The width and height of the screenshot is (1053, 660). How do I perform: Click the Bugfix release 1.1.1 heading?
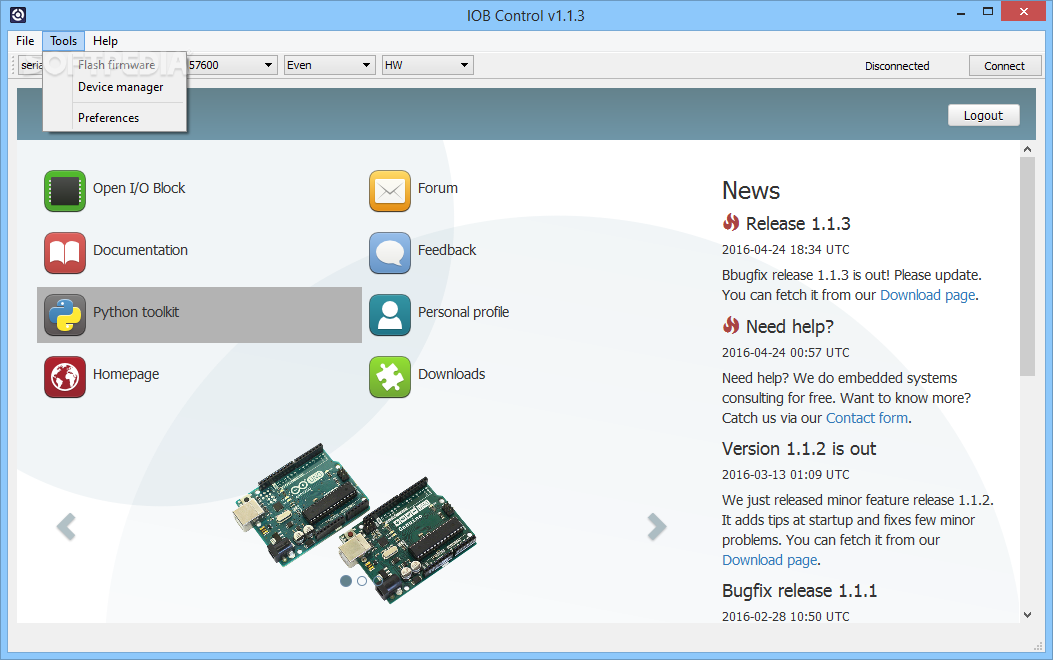click(x=799, y=591)
